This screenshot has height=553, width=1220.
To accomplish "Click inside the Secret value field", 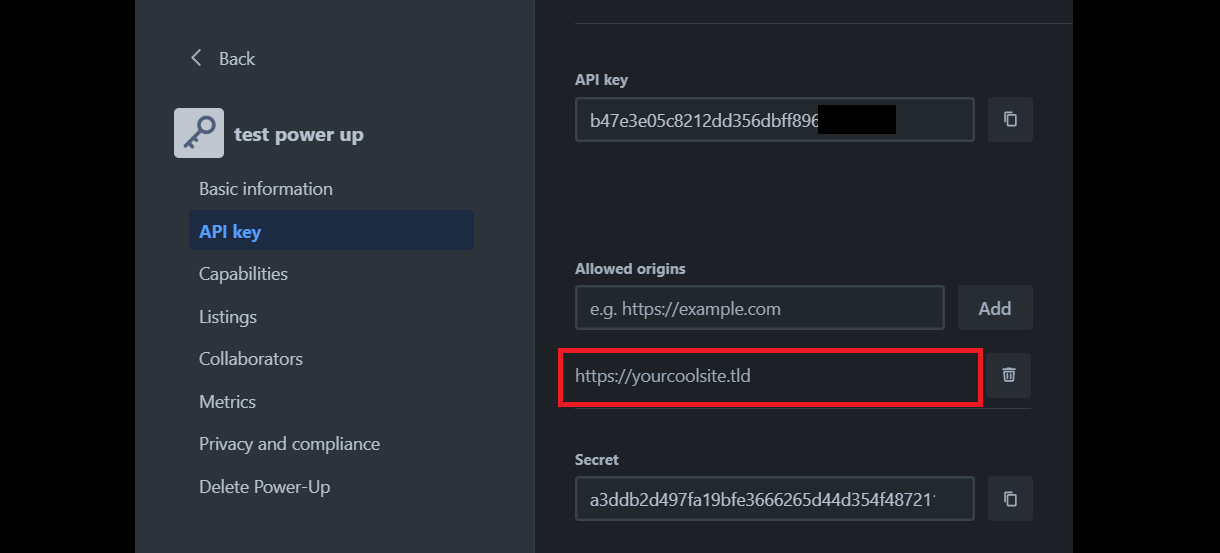I will [775, 498].
